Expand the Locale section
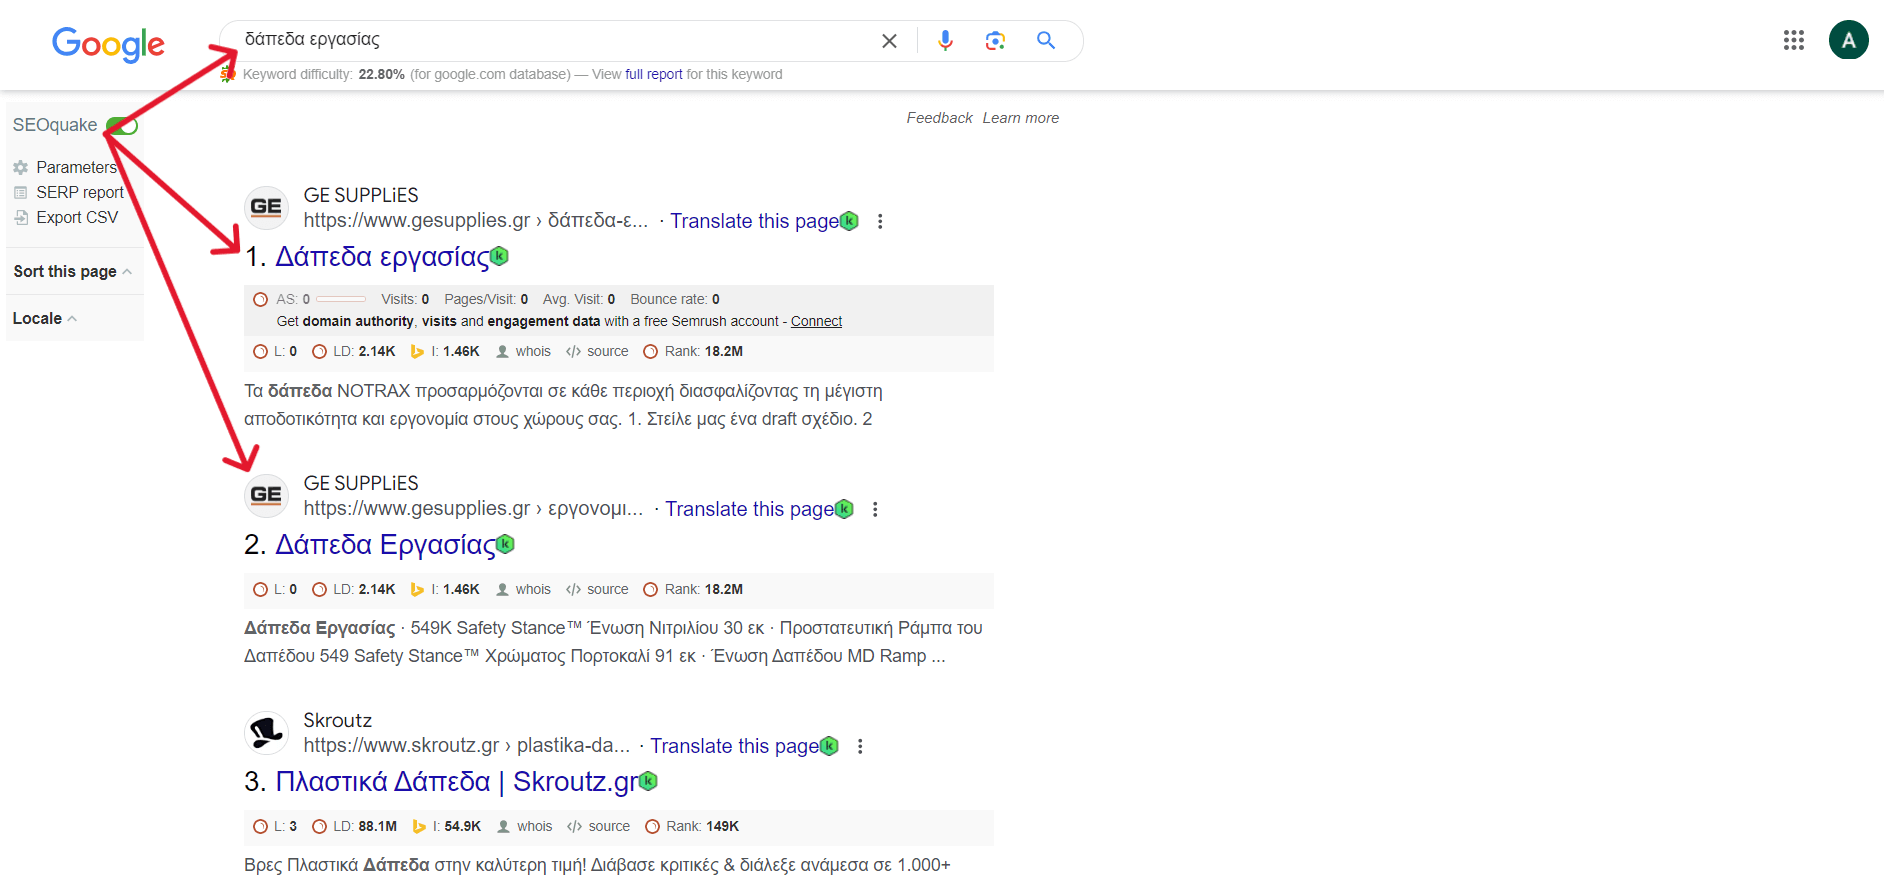This screenshot has height=876, width=1884. 44,318
